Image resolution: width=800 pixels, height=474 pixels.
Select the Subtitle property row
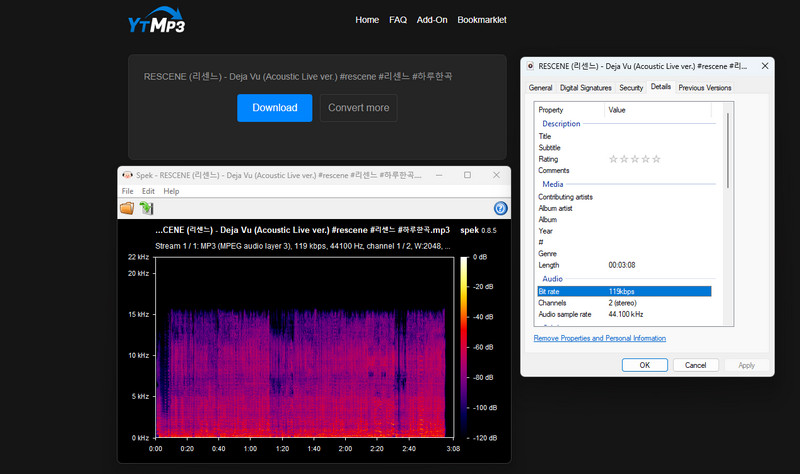(x=624, y=147)
